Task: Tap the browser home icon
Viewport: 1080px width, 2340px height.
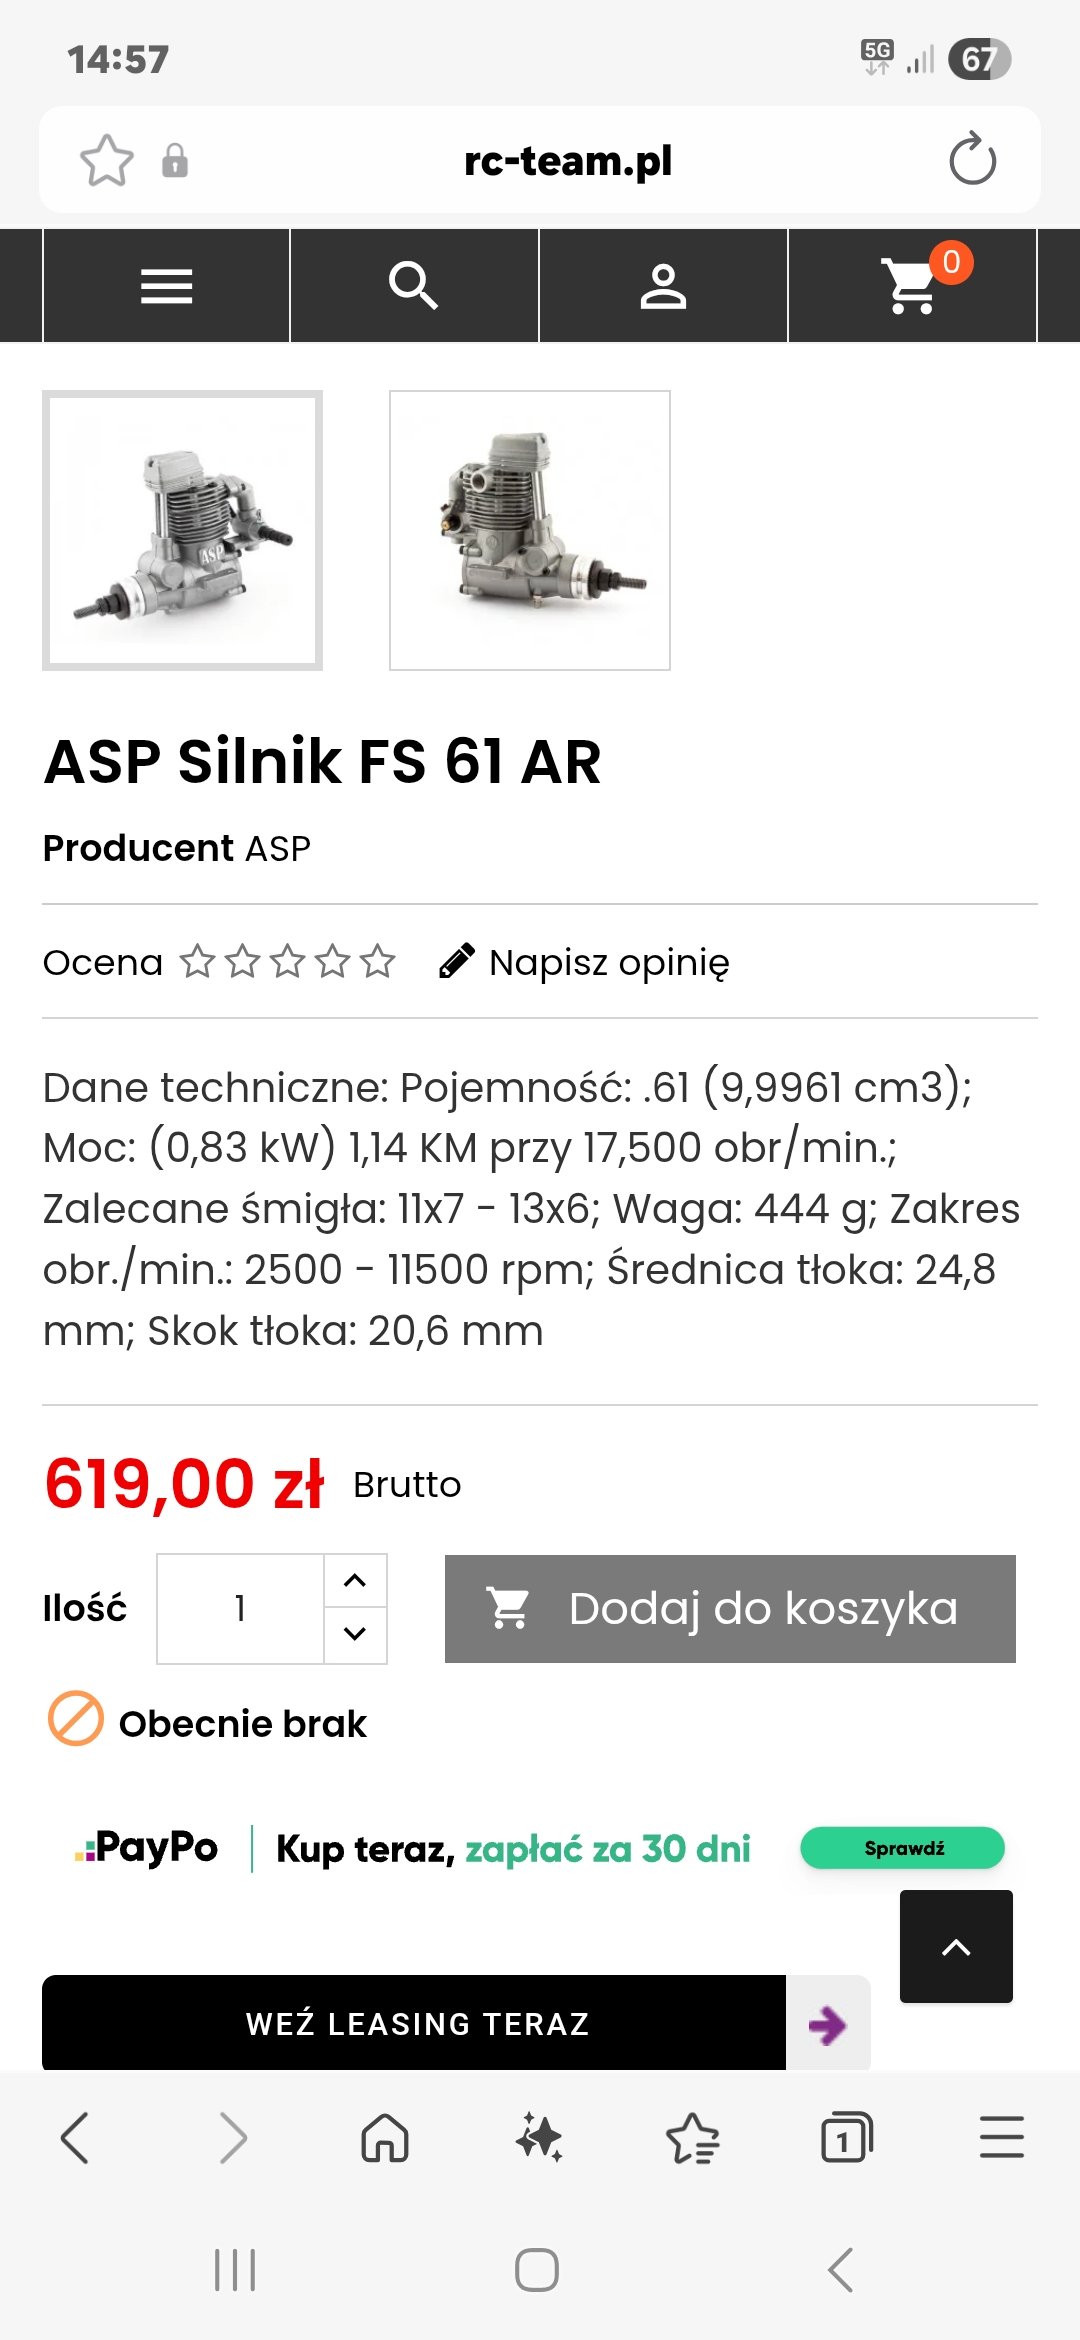Action: tap(385, 2138)
